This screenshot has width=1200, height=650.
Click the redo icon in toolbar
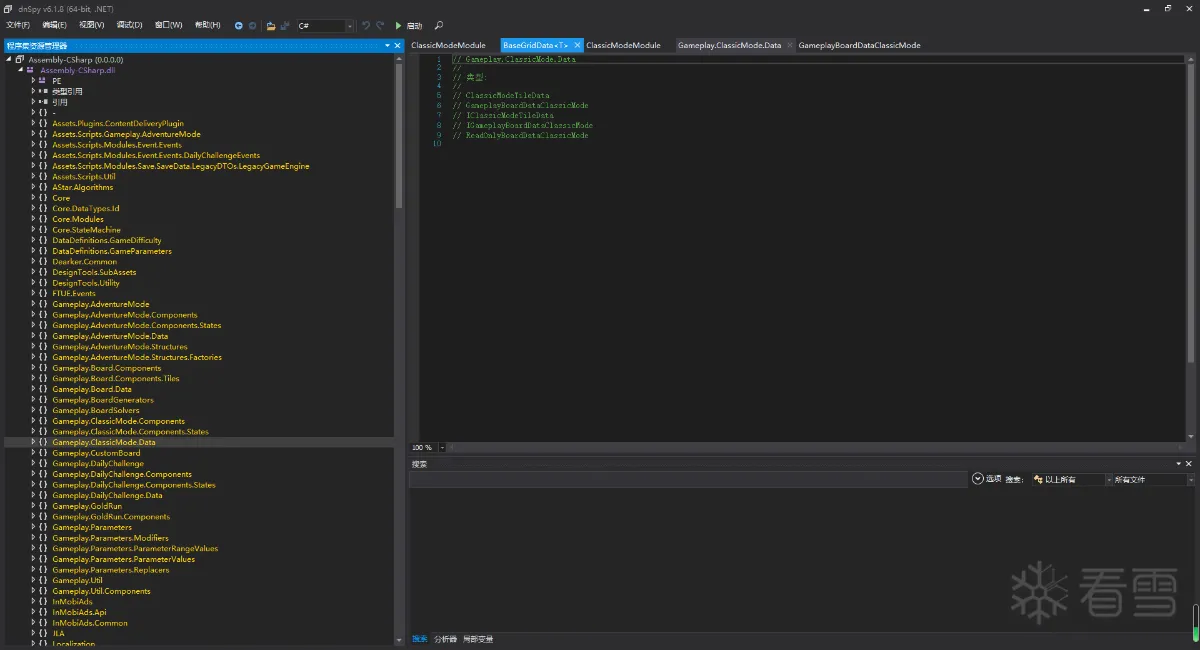[381, 25]
